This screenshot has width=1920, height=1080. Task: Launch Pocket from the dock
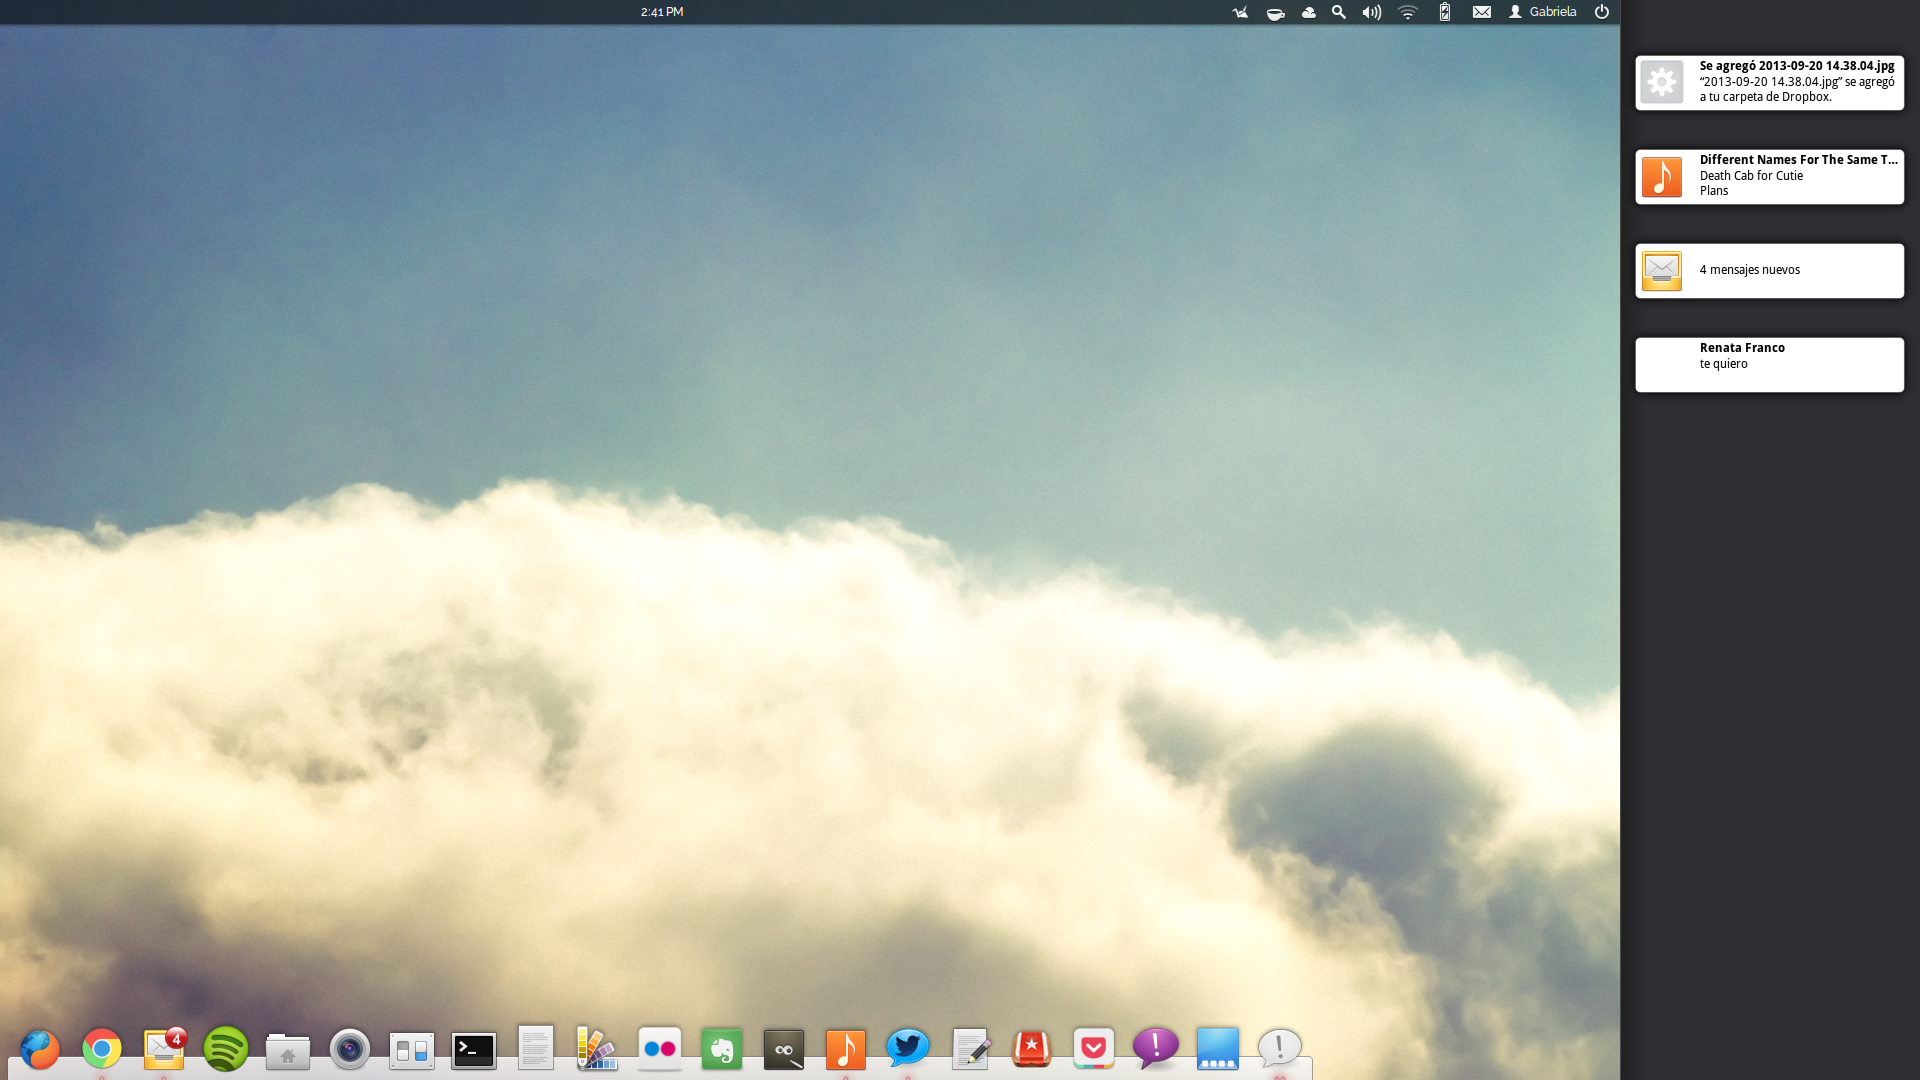click(x=1094, y=1048)
